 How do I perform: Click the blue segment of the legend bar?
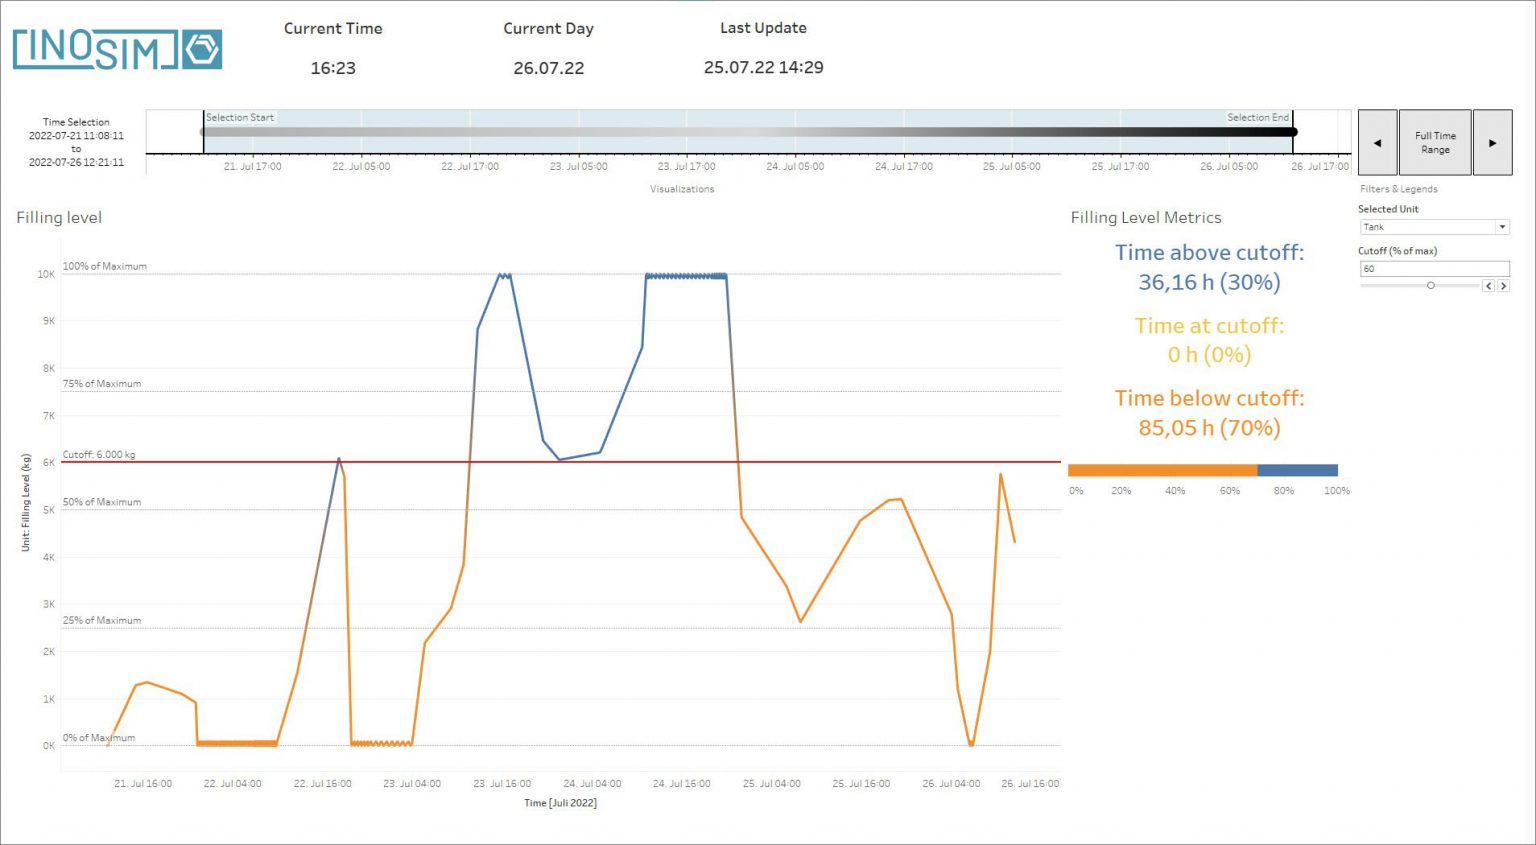coord(1297,469)
